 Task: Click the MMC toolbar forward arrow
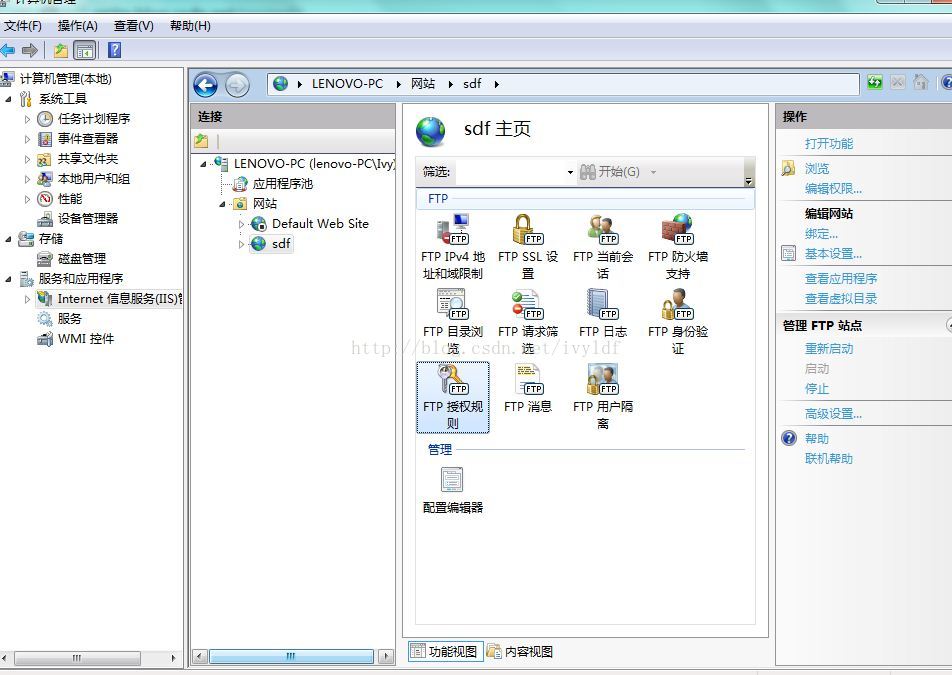pos(29,50)
